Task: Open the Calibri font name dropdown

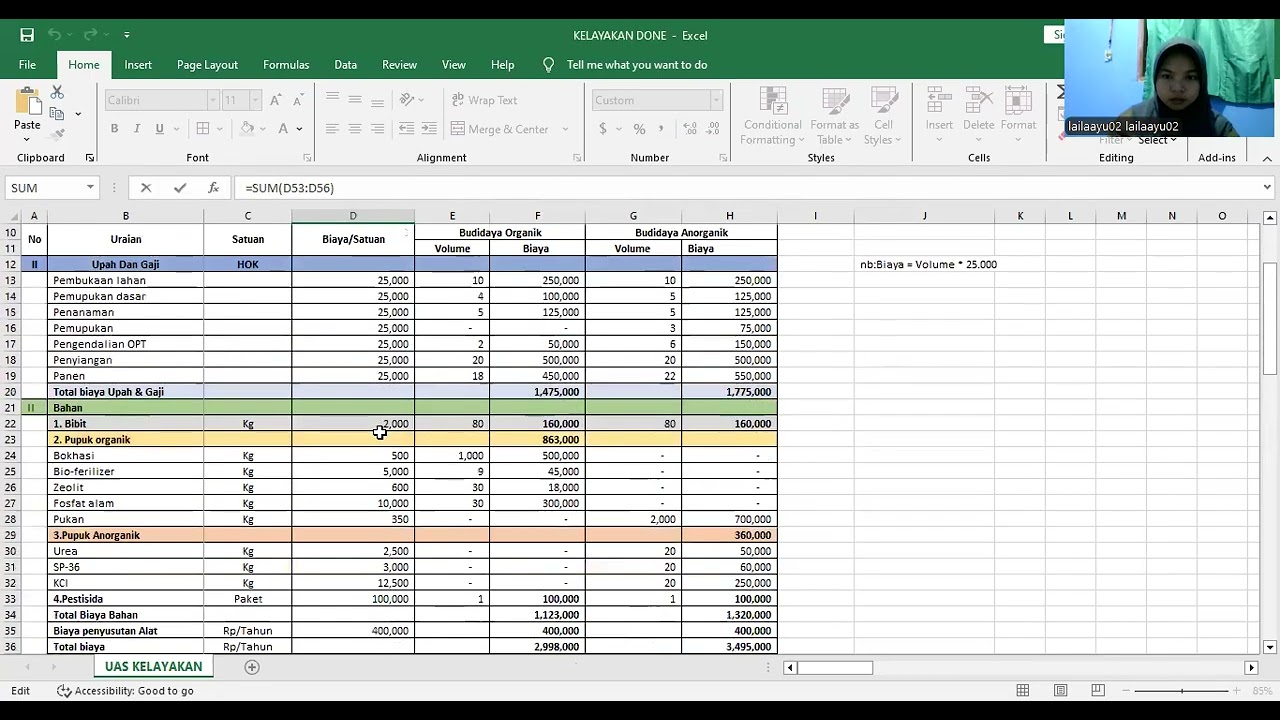Action: pyautogui.click(x=212, y=100)
